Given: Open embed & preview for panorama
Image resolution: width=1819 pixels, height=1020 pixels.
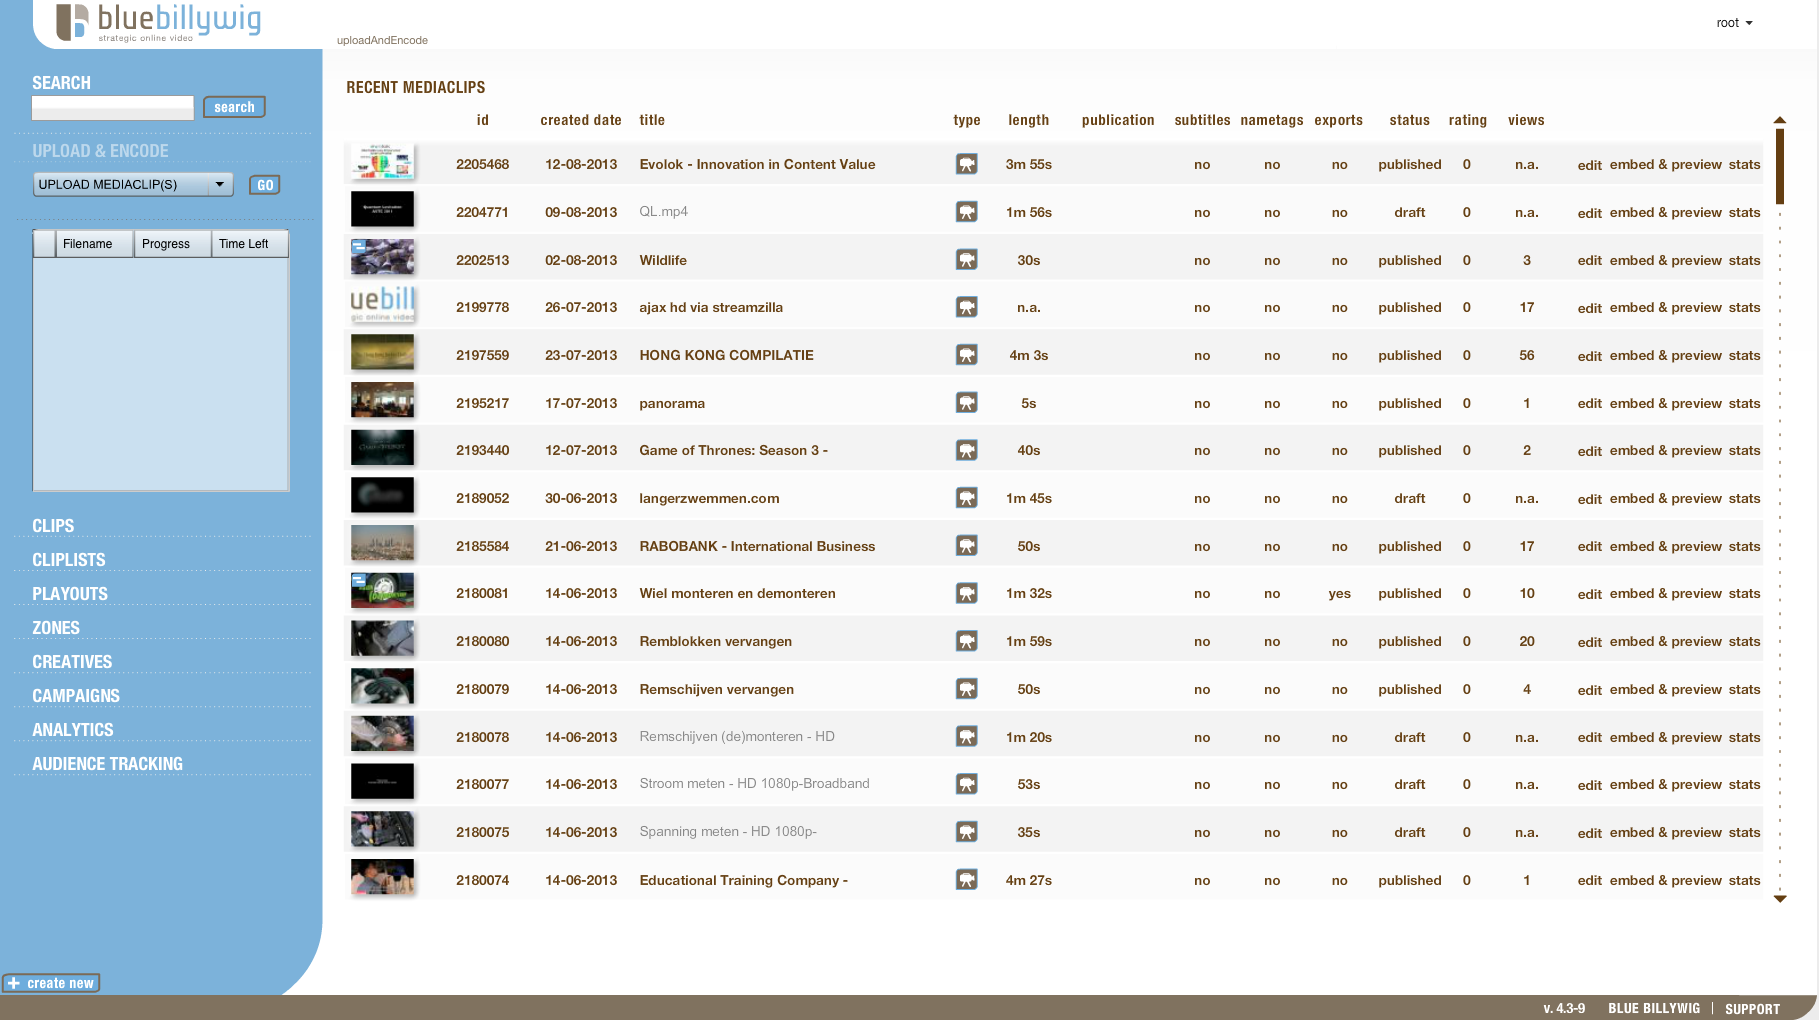Looking at the screenshot, I should 1666,403.
